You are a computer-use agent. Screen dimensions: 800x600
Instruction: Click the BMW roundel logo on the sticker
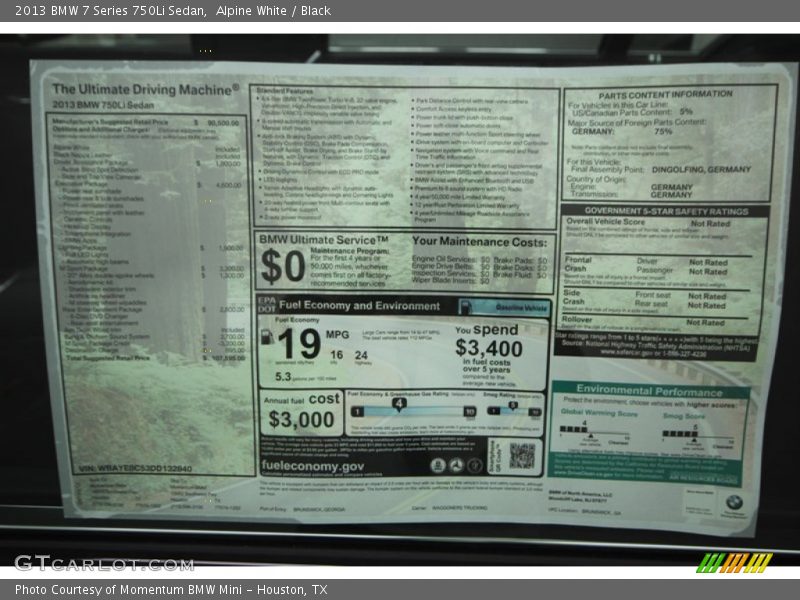(x=734, y=502)
